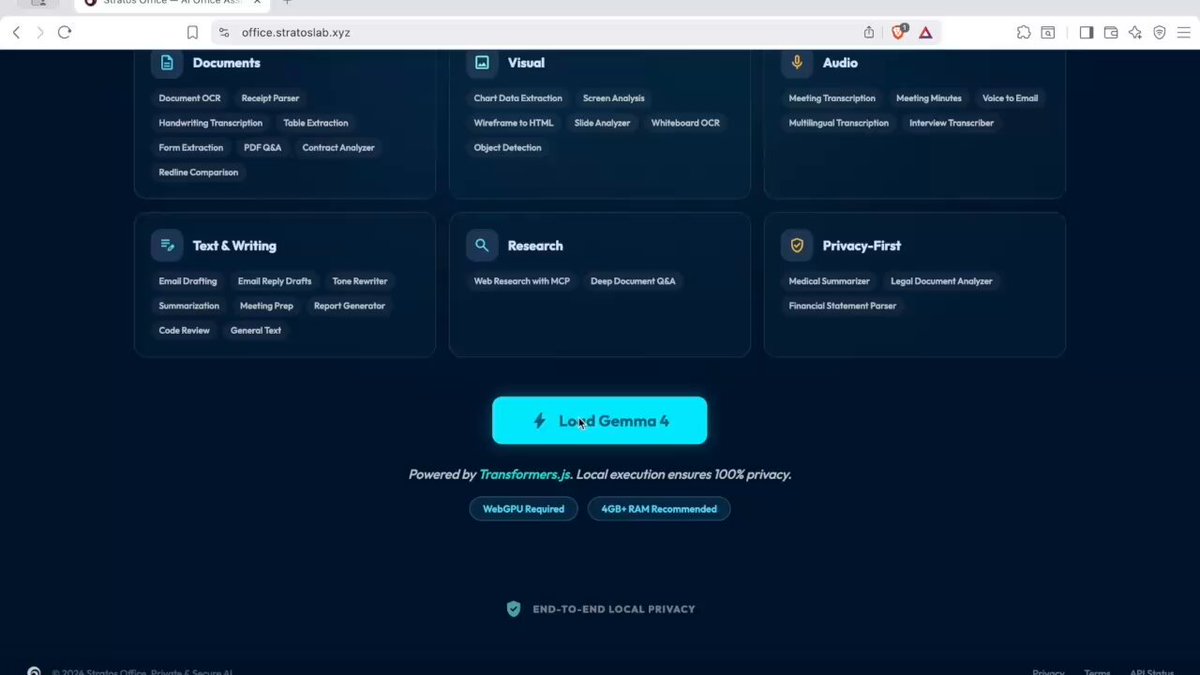Reload the page
Screen dimensions: 1200x675
tap(65, 32)
